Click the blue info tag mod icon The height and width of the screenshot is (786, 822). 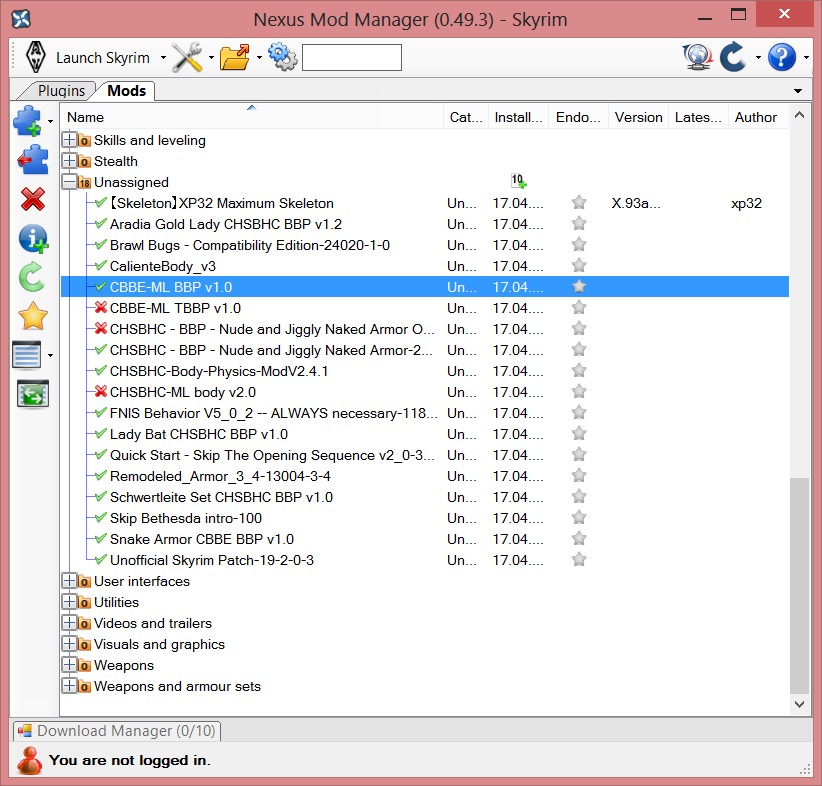click(33, 239)
